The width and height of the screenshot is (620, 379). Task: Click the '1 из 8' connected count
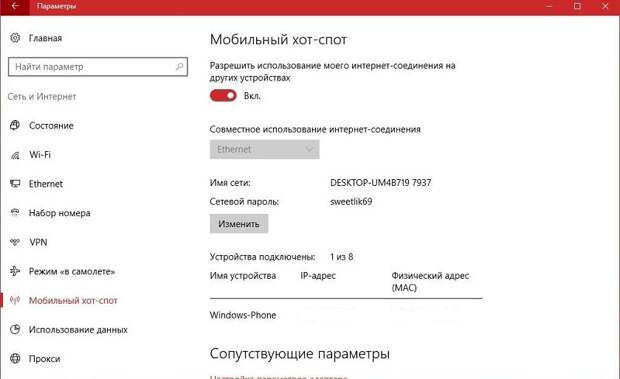tap(342, 257)
